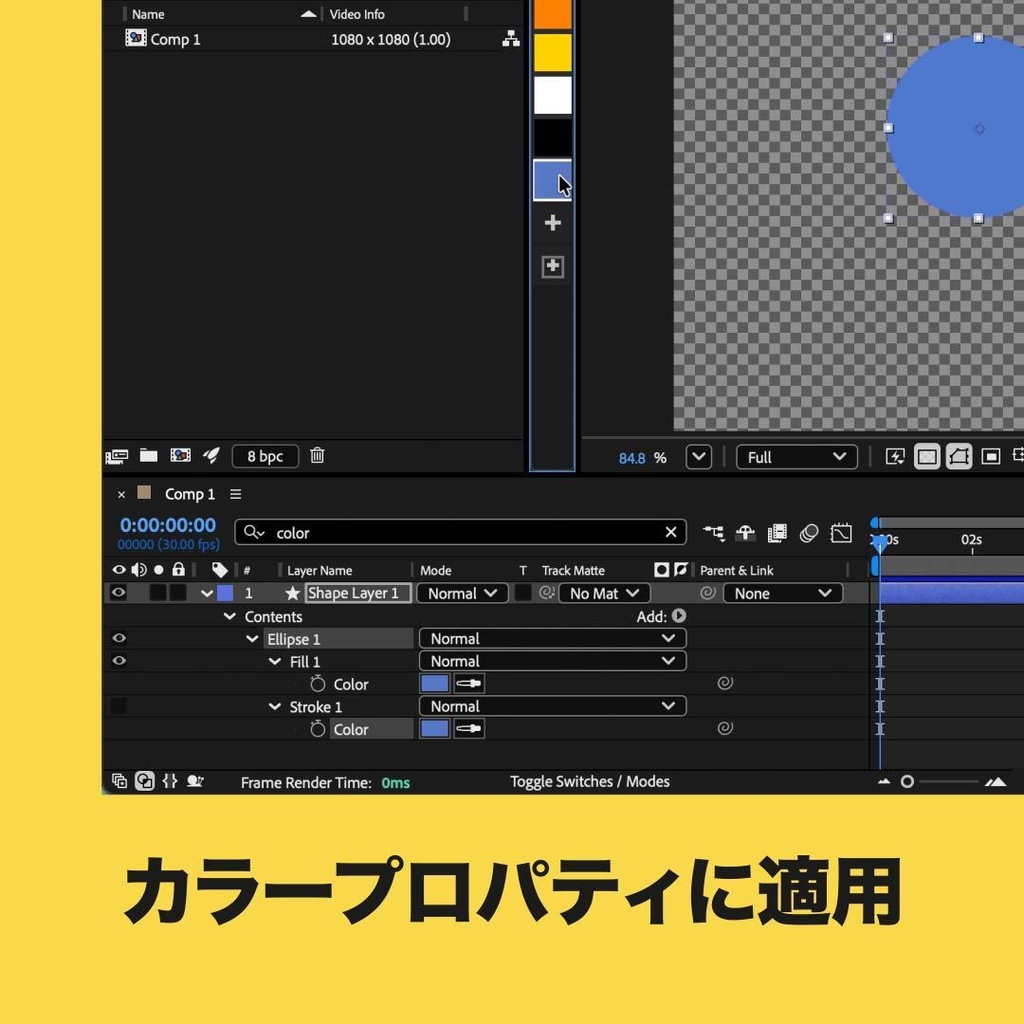
Task: Clear the color search field
Action: (x=671, y=532)
